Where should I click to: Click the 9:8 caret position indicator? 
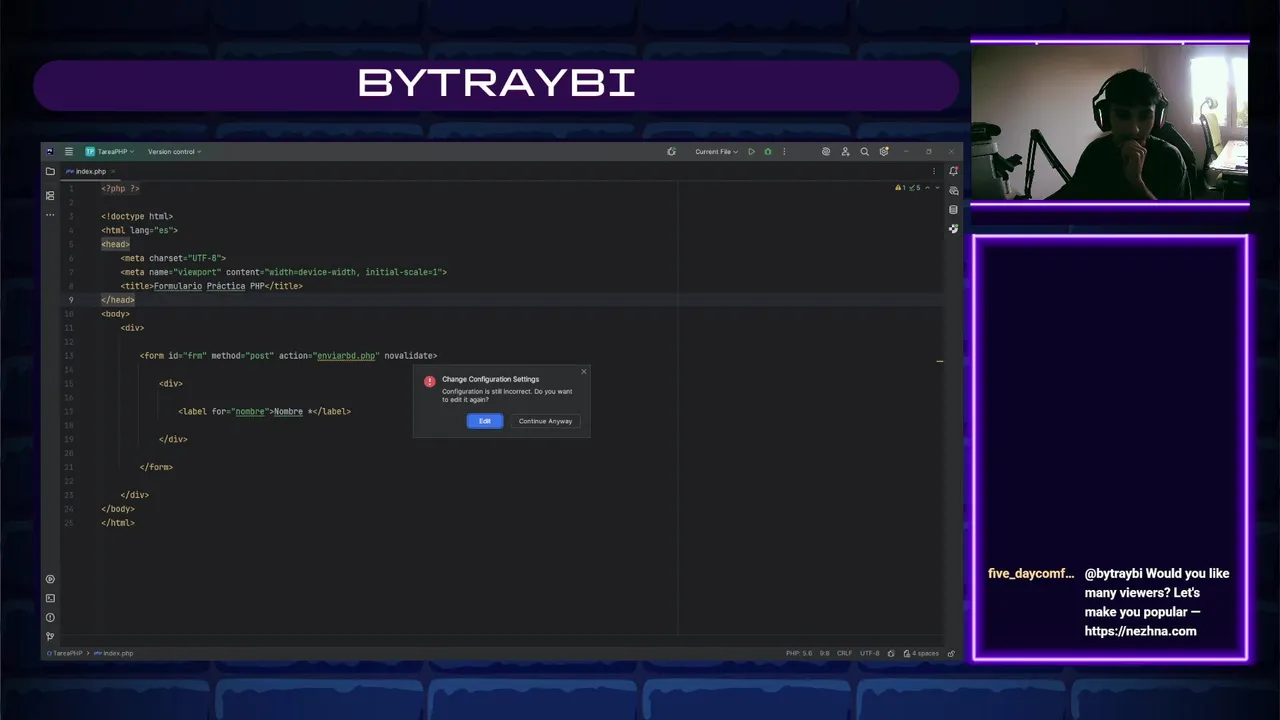coord(825,653)
